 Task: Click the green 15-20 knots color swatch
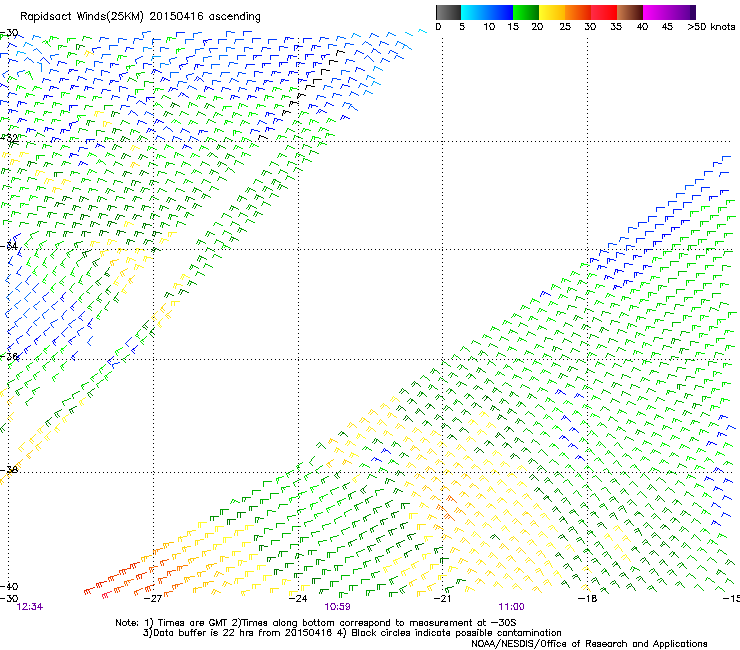[x=526, y=12]
